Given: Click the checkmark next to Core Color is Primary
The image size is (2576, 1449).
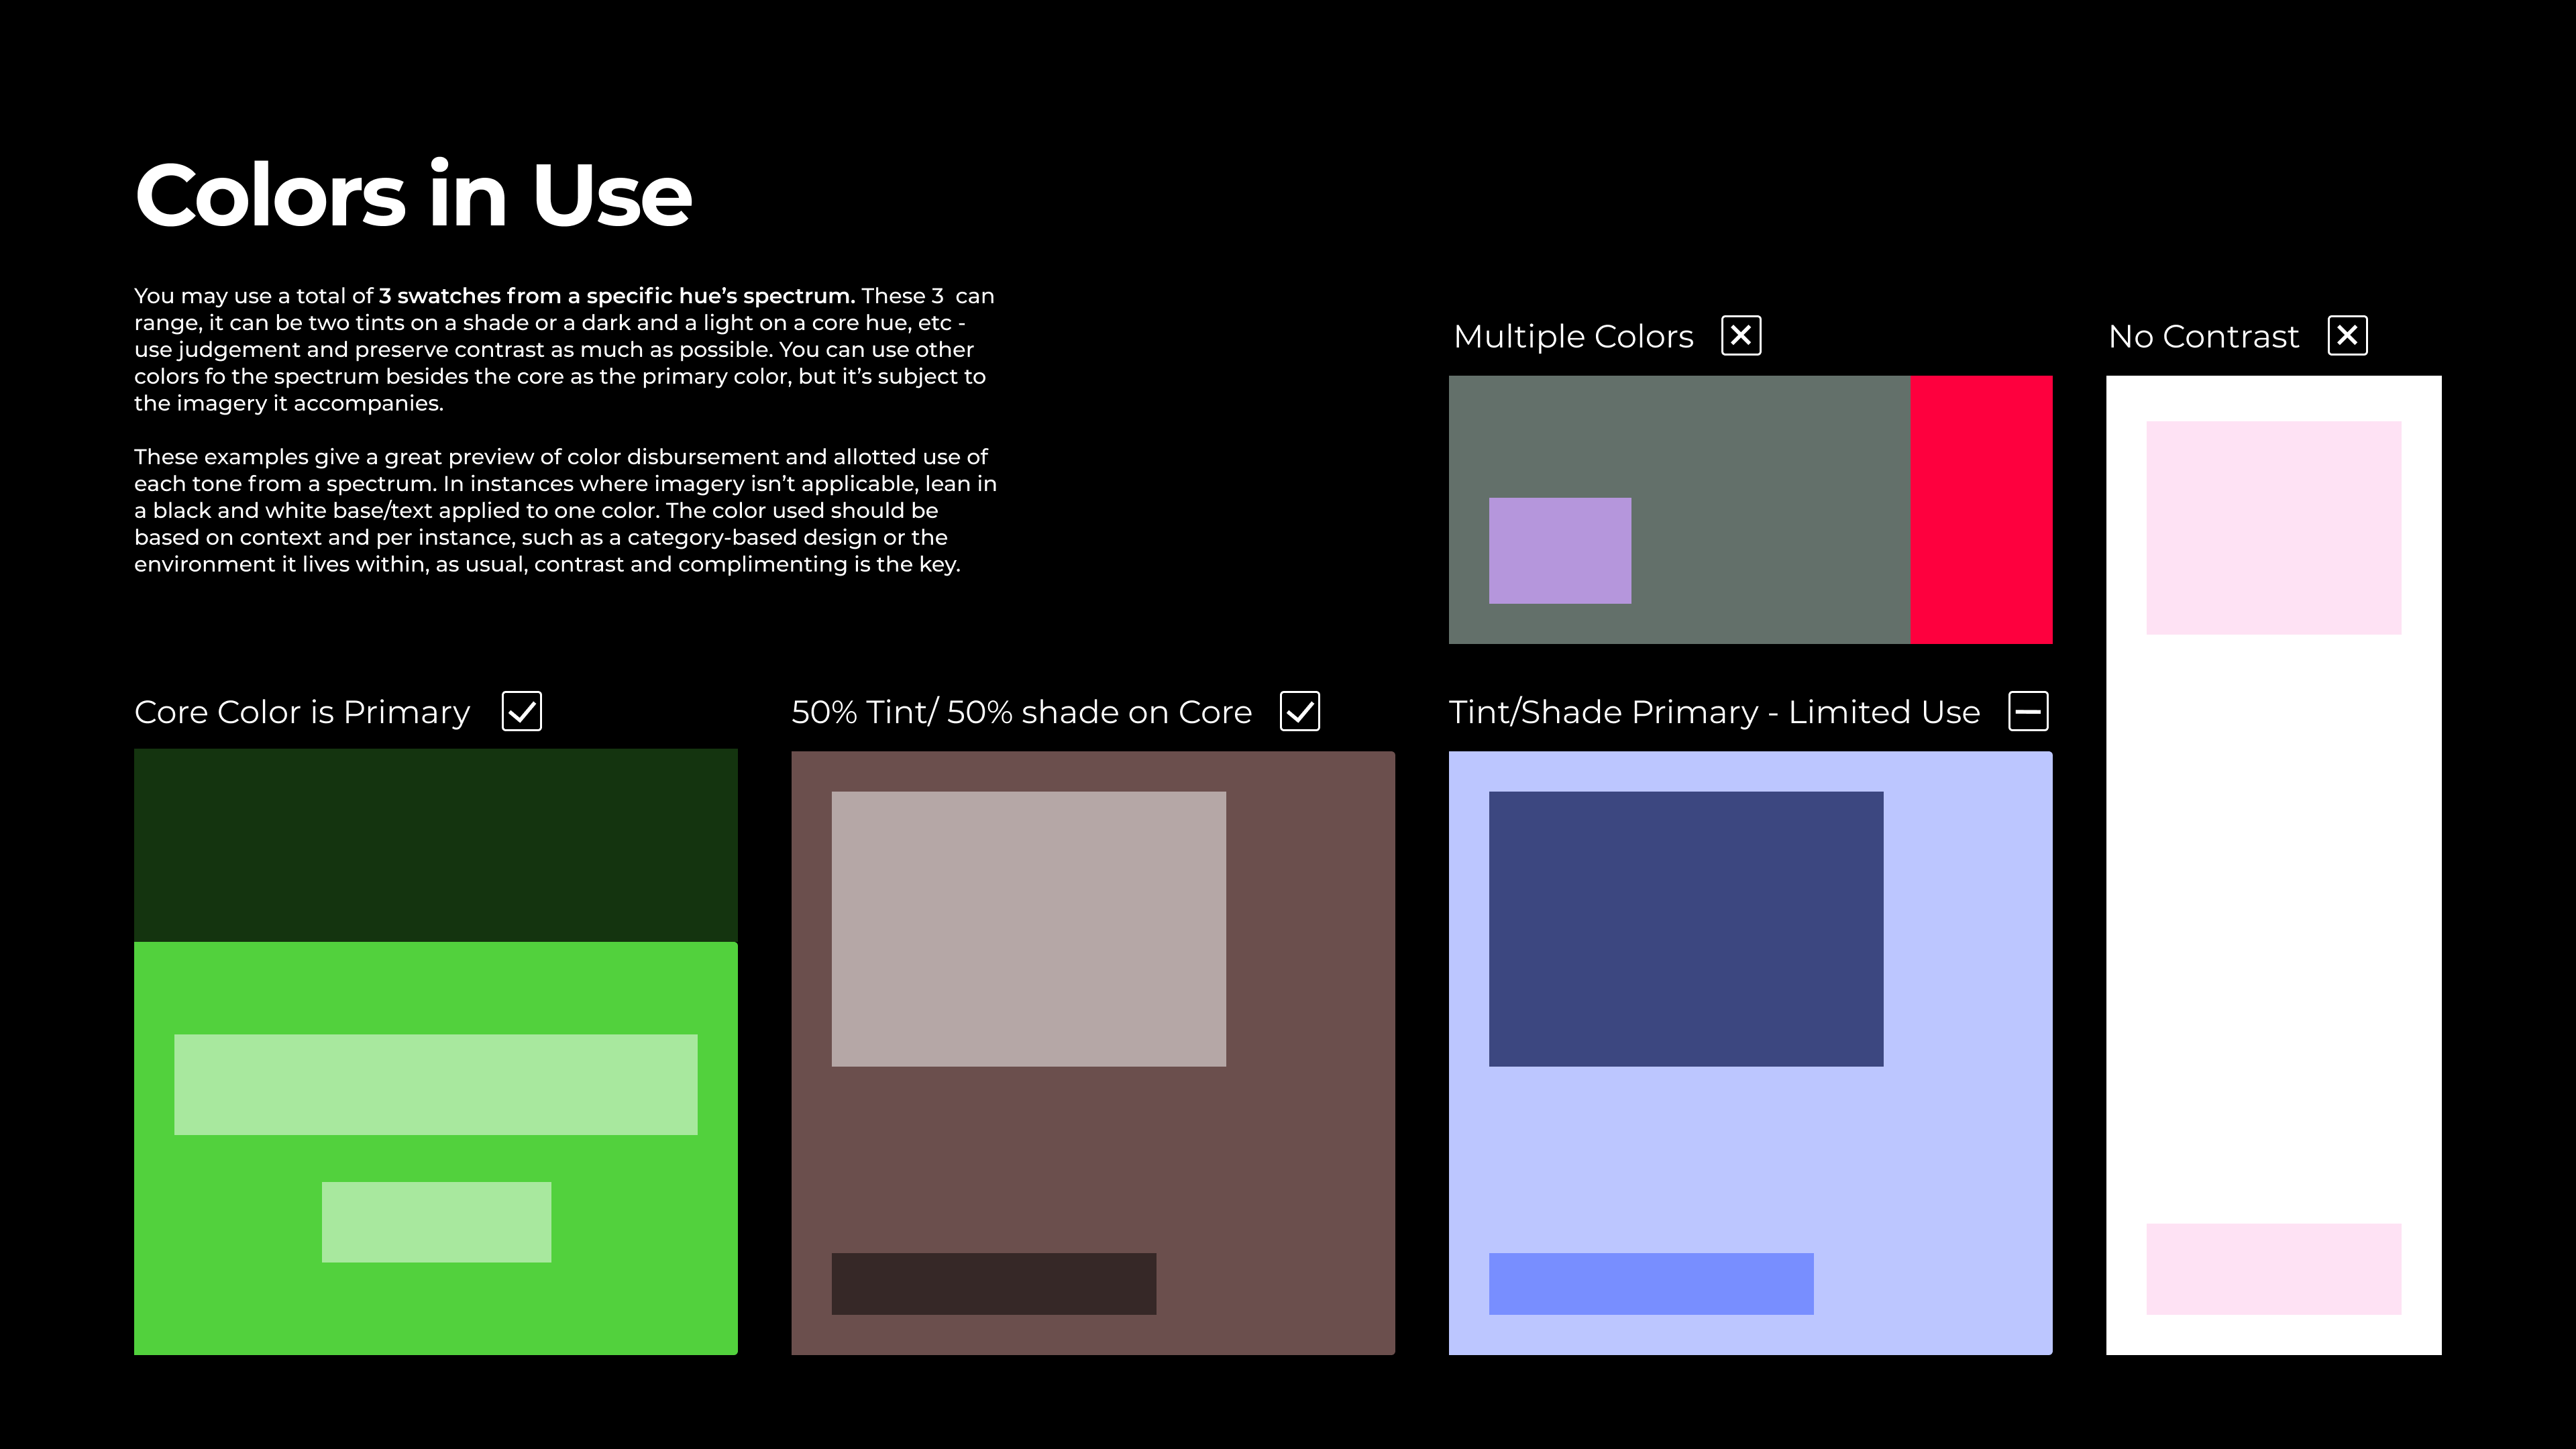Looking at the screenshot, I should (x=522, y=711).
